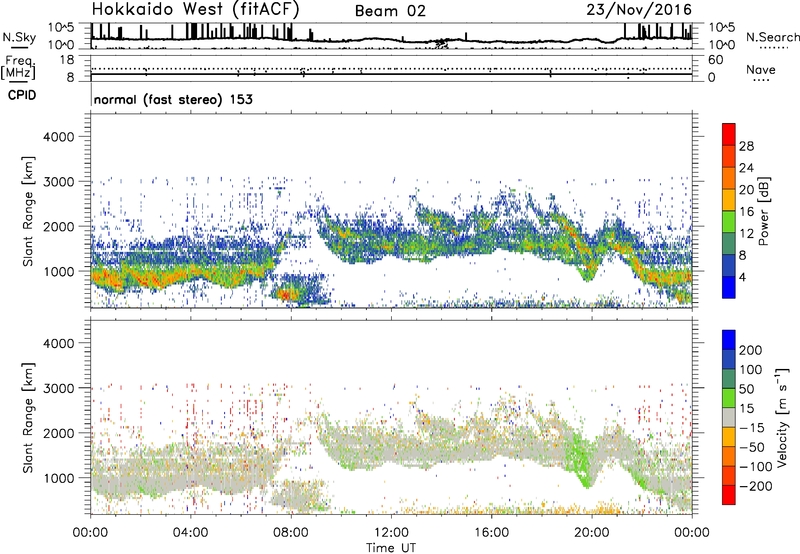Click the '20:00' time tick label
Screen dimensions: 800x554
click(591, 533)
